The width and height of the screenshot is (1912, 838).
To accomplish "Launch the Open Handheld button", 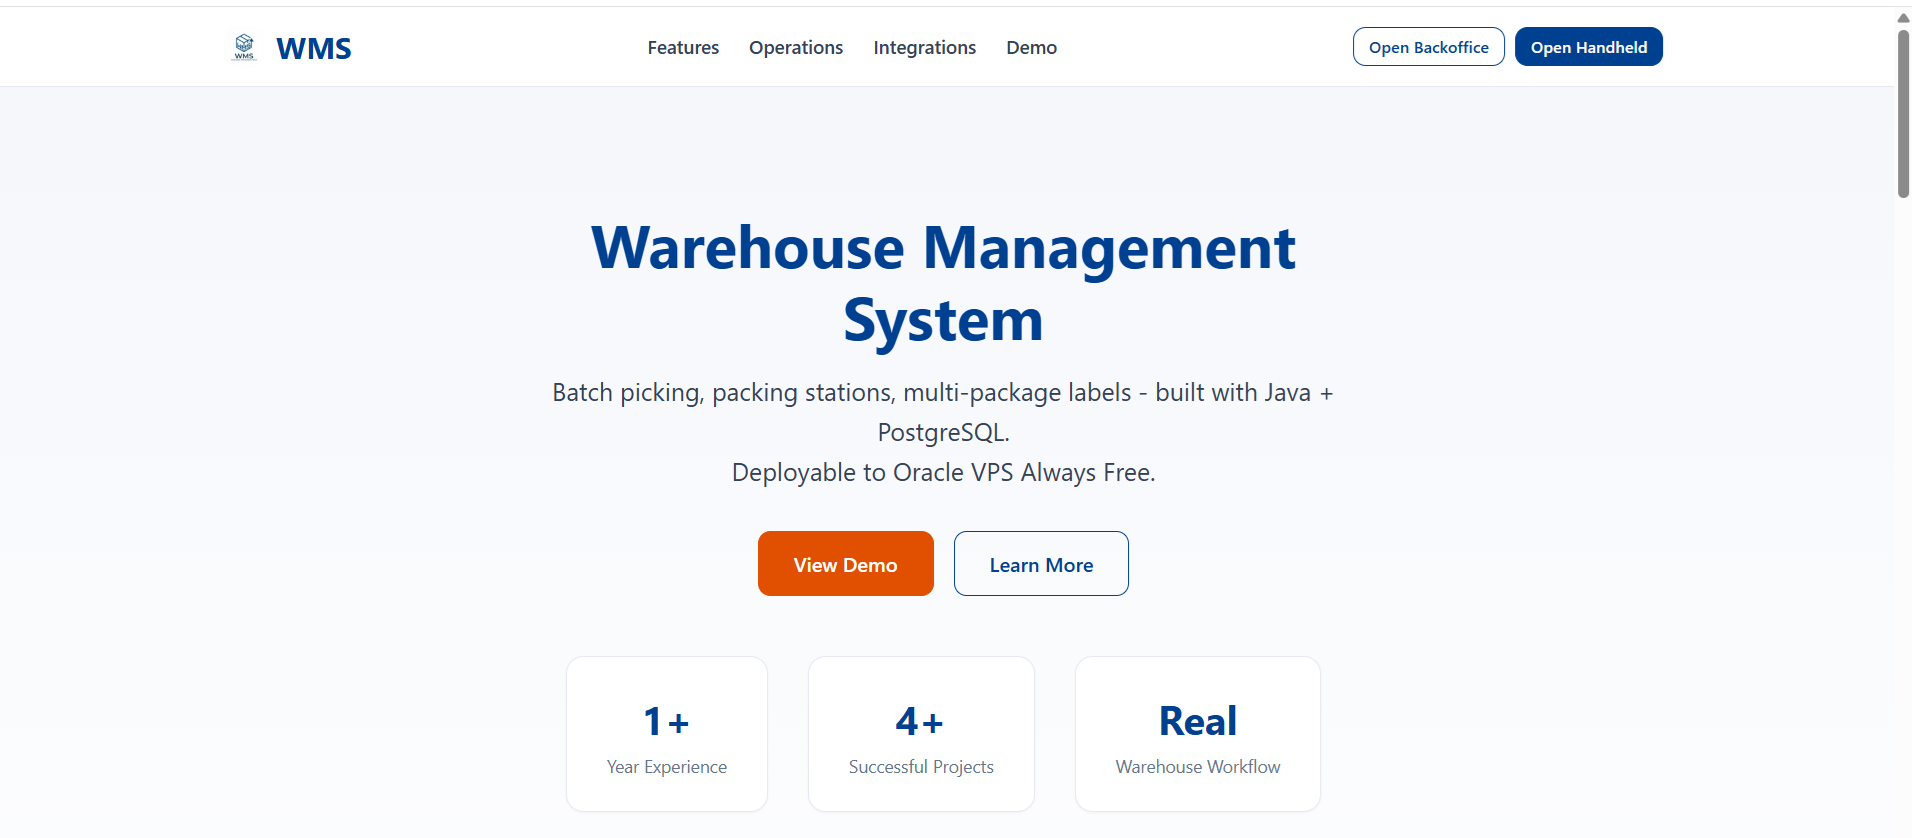I will (x=1588, y=47).
